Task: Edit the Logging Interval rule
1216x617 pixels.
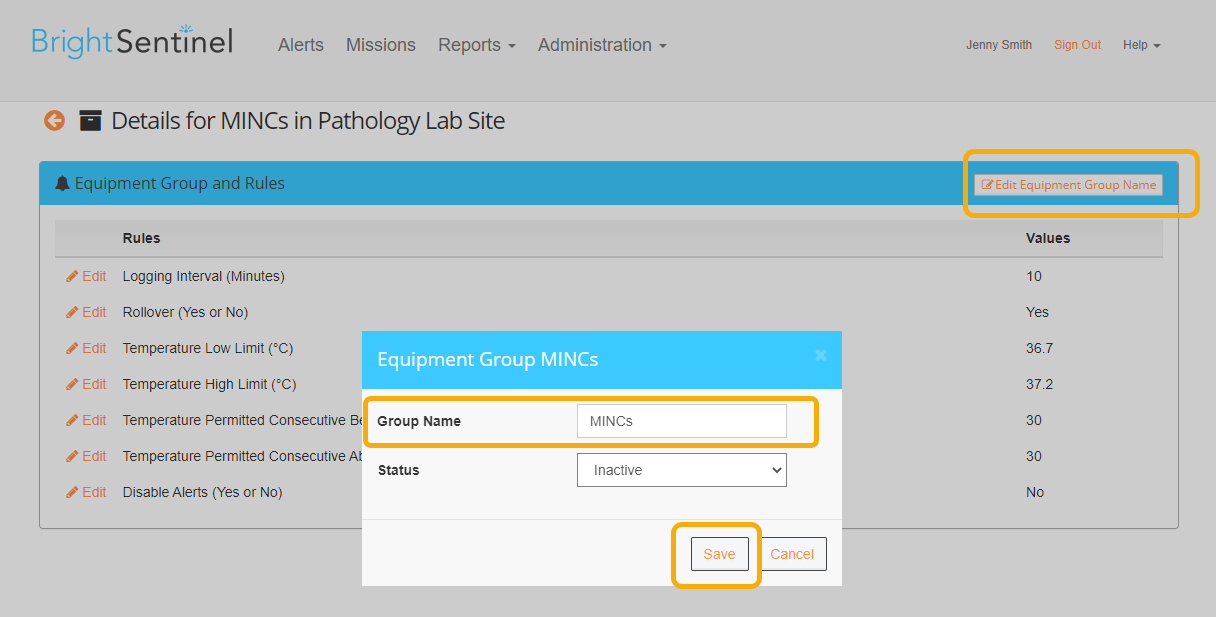Action: [86, 276]
